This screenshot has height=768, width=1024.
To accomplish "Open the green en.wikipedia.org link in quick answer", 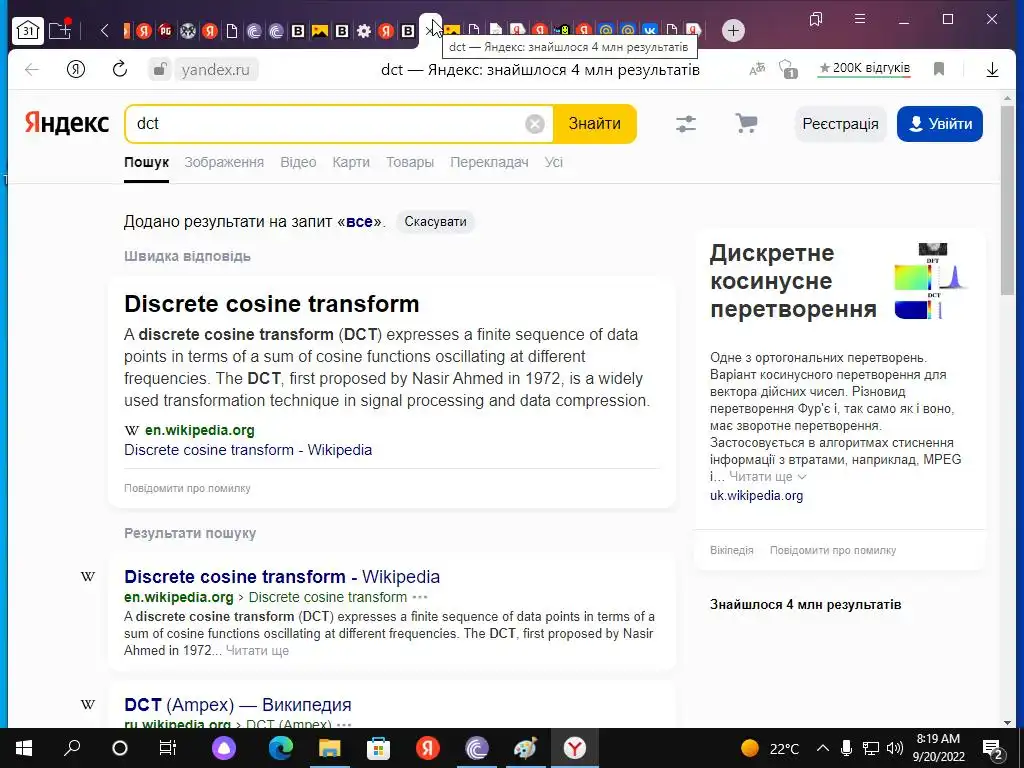I will [x=200, y=430].
